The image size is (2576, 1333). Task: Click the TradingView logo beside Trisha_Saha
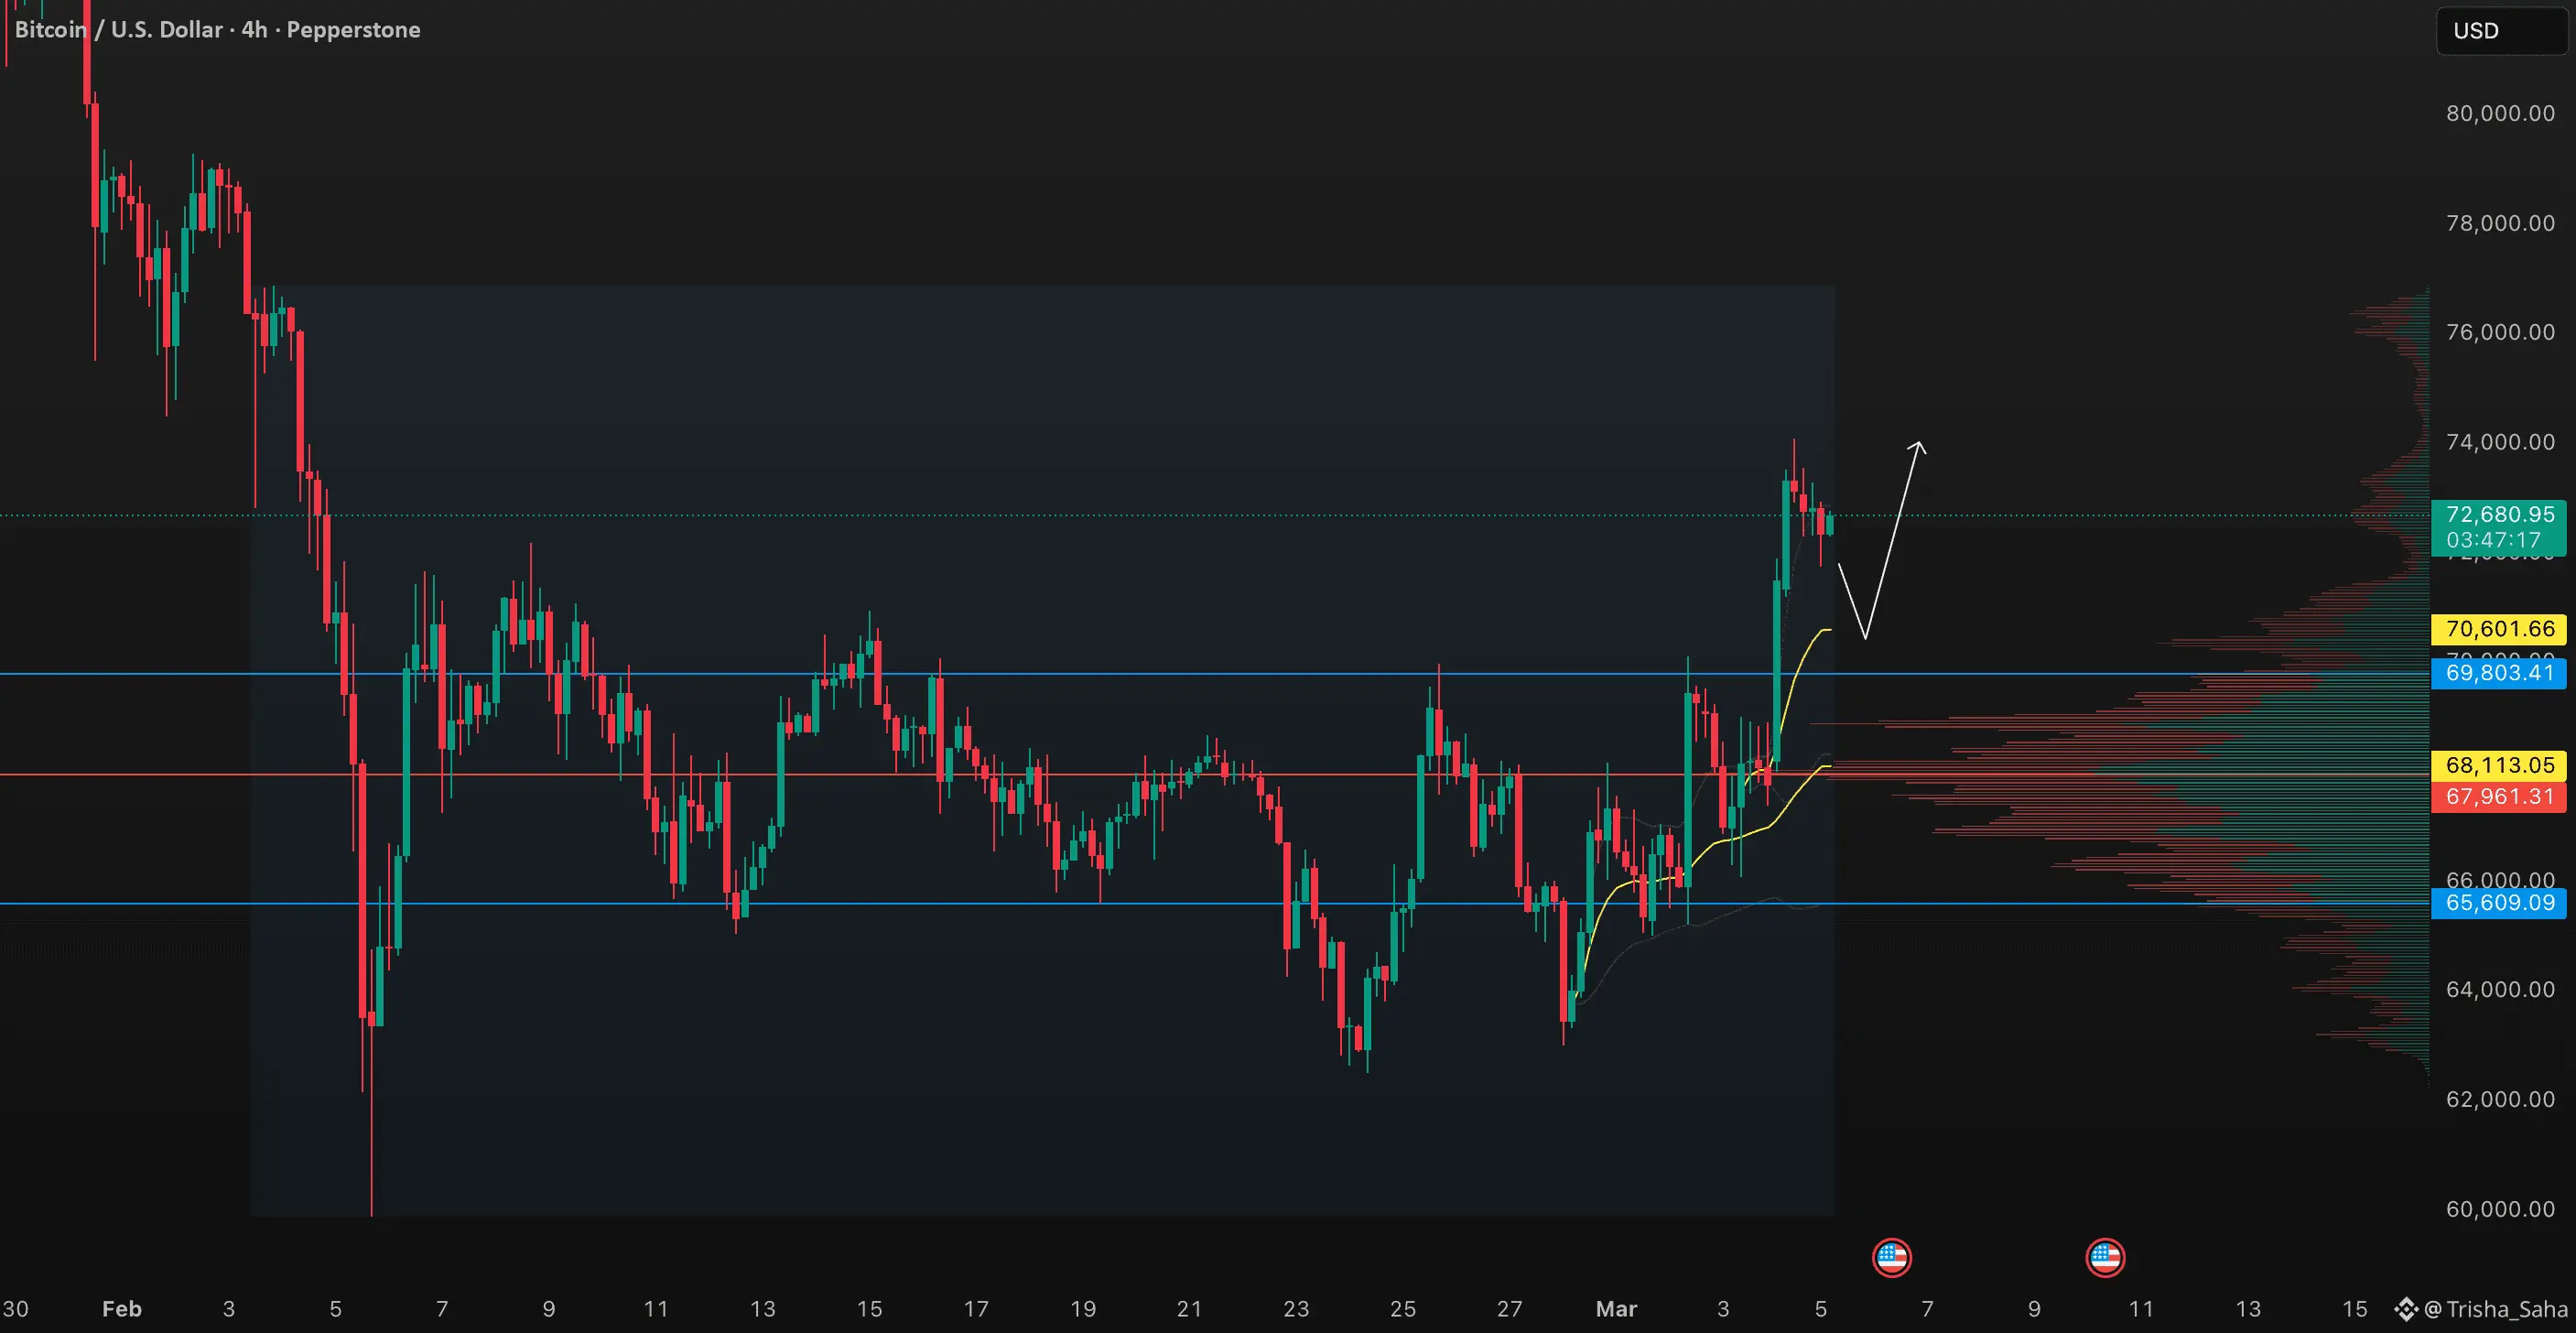[x=2405, y=1309]
